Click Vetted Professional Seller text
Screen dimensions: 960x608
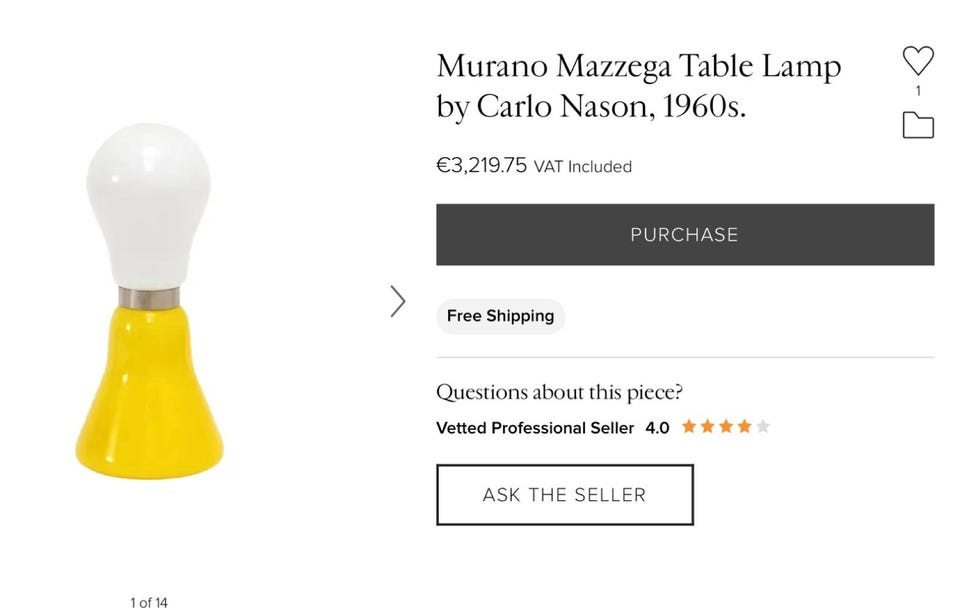[x=535, y=428]
